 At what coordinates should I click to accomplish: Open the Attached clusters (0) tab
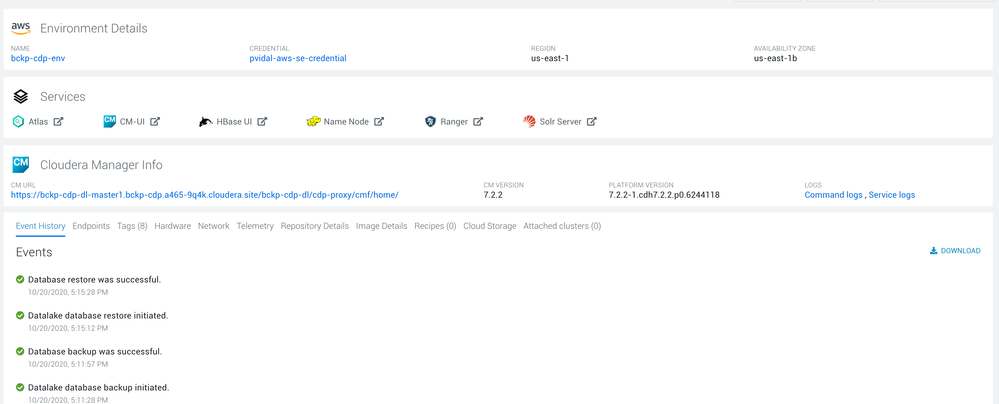point(562,226)
